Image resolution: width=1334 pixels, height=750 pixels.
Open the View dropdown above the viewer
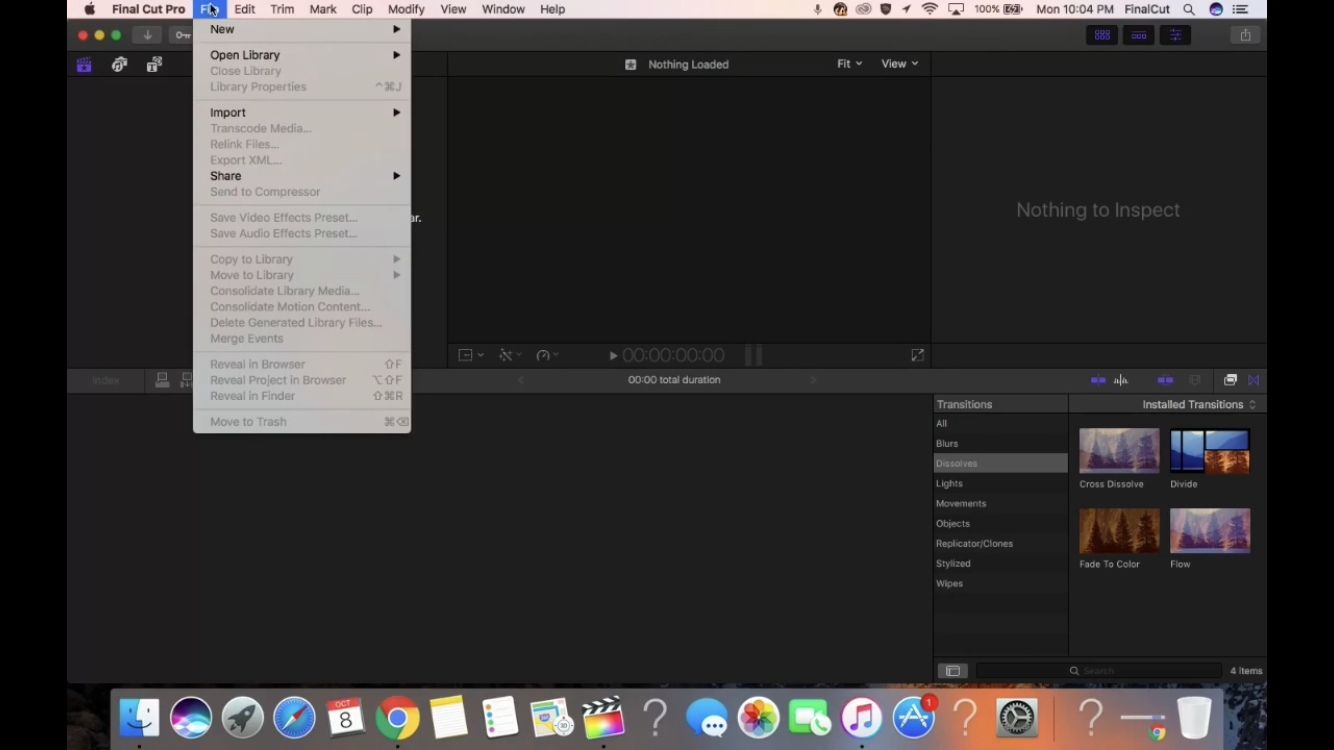coord(897,63)
